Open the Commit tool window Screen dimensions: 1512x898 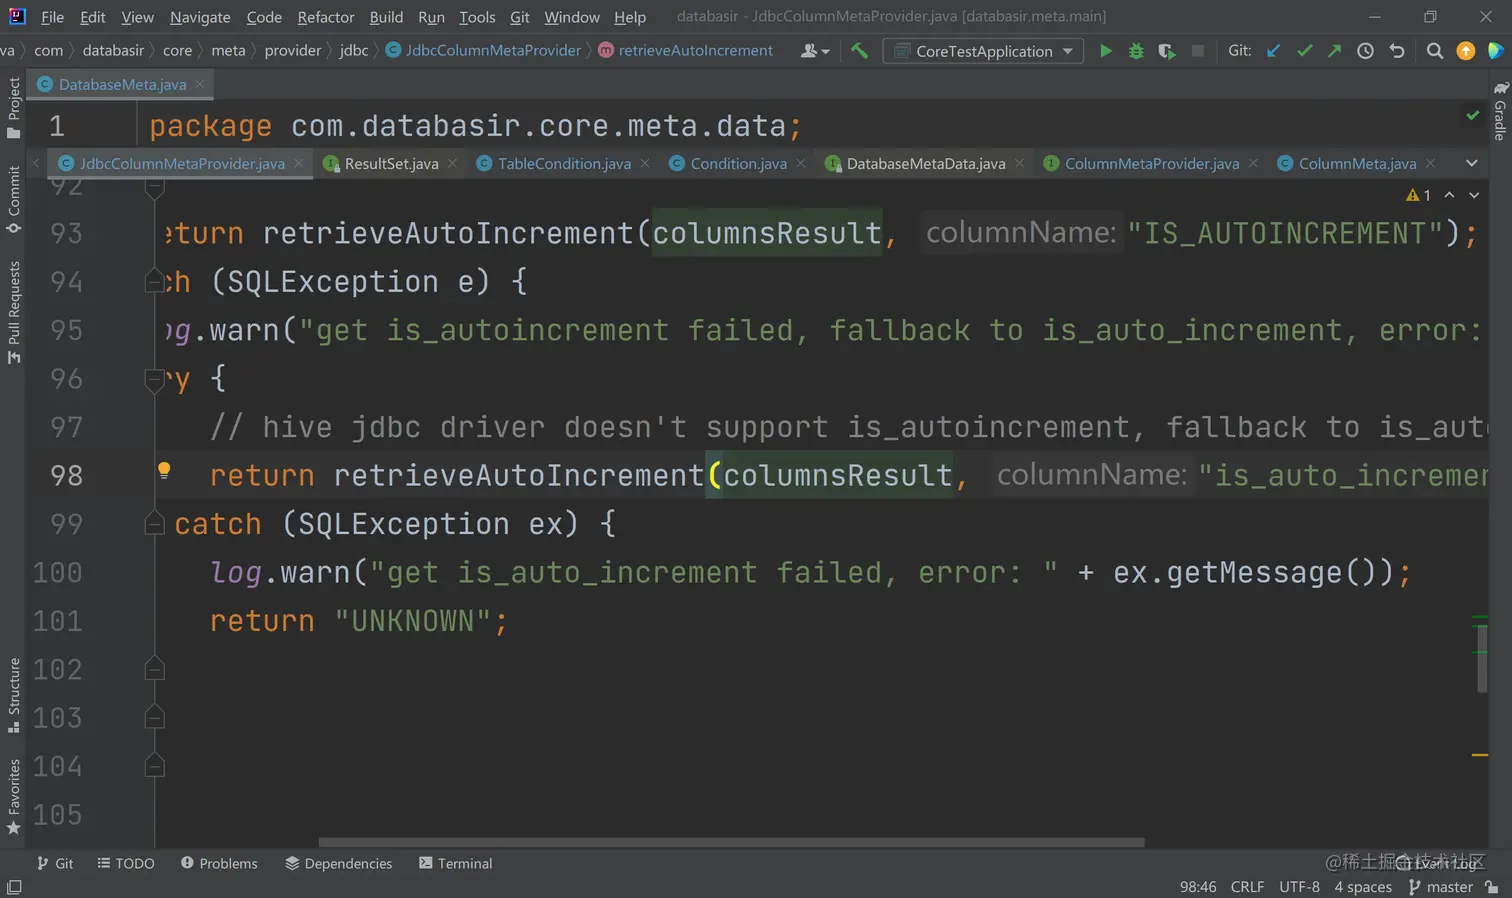(14, 199)
